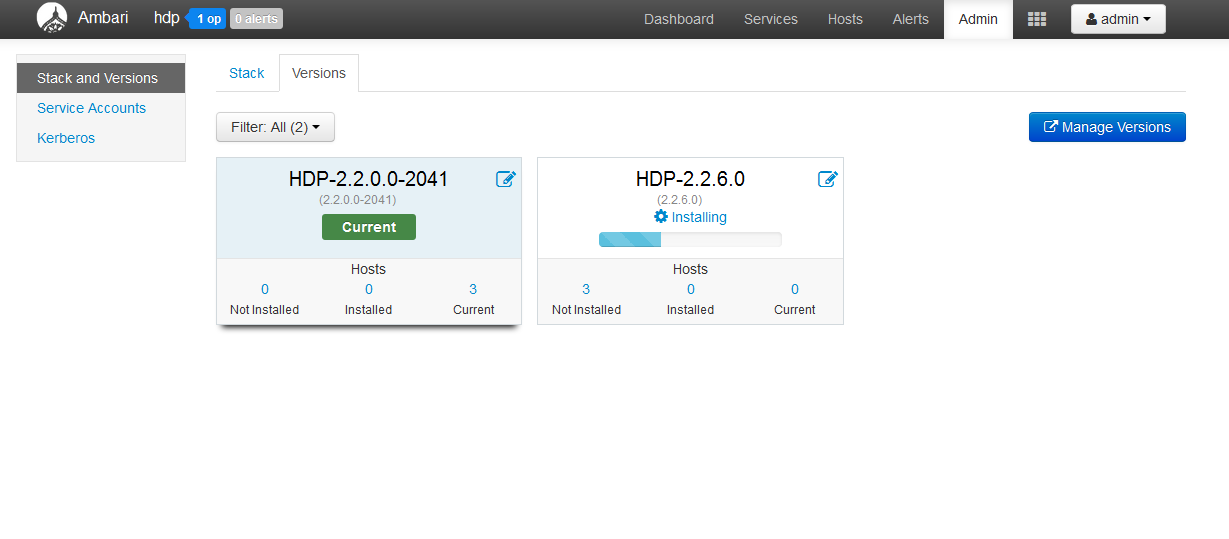Open Service Accounts in sidebar

pyautogui.click(x=91, y=108)
